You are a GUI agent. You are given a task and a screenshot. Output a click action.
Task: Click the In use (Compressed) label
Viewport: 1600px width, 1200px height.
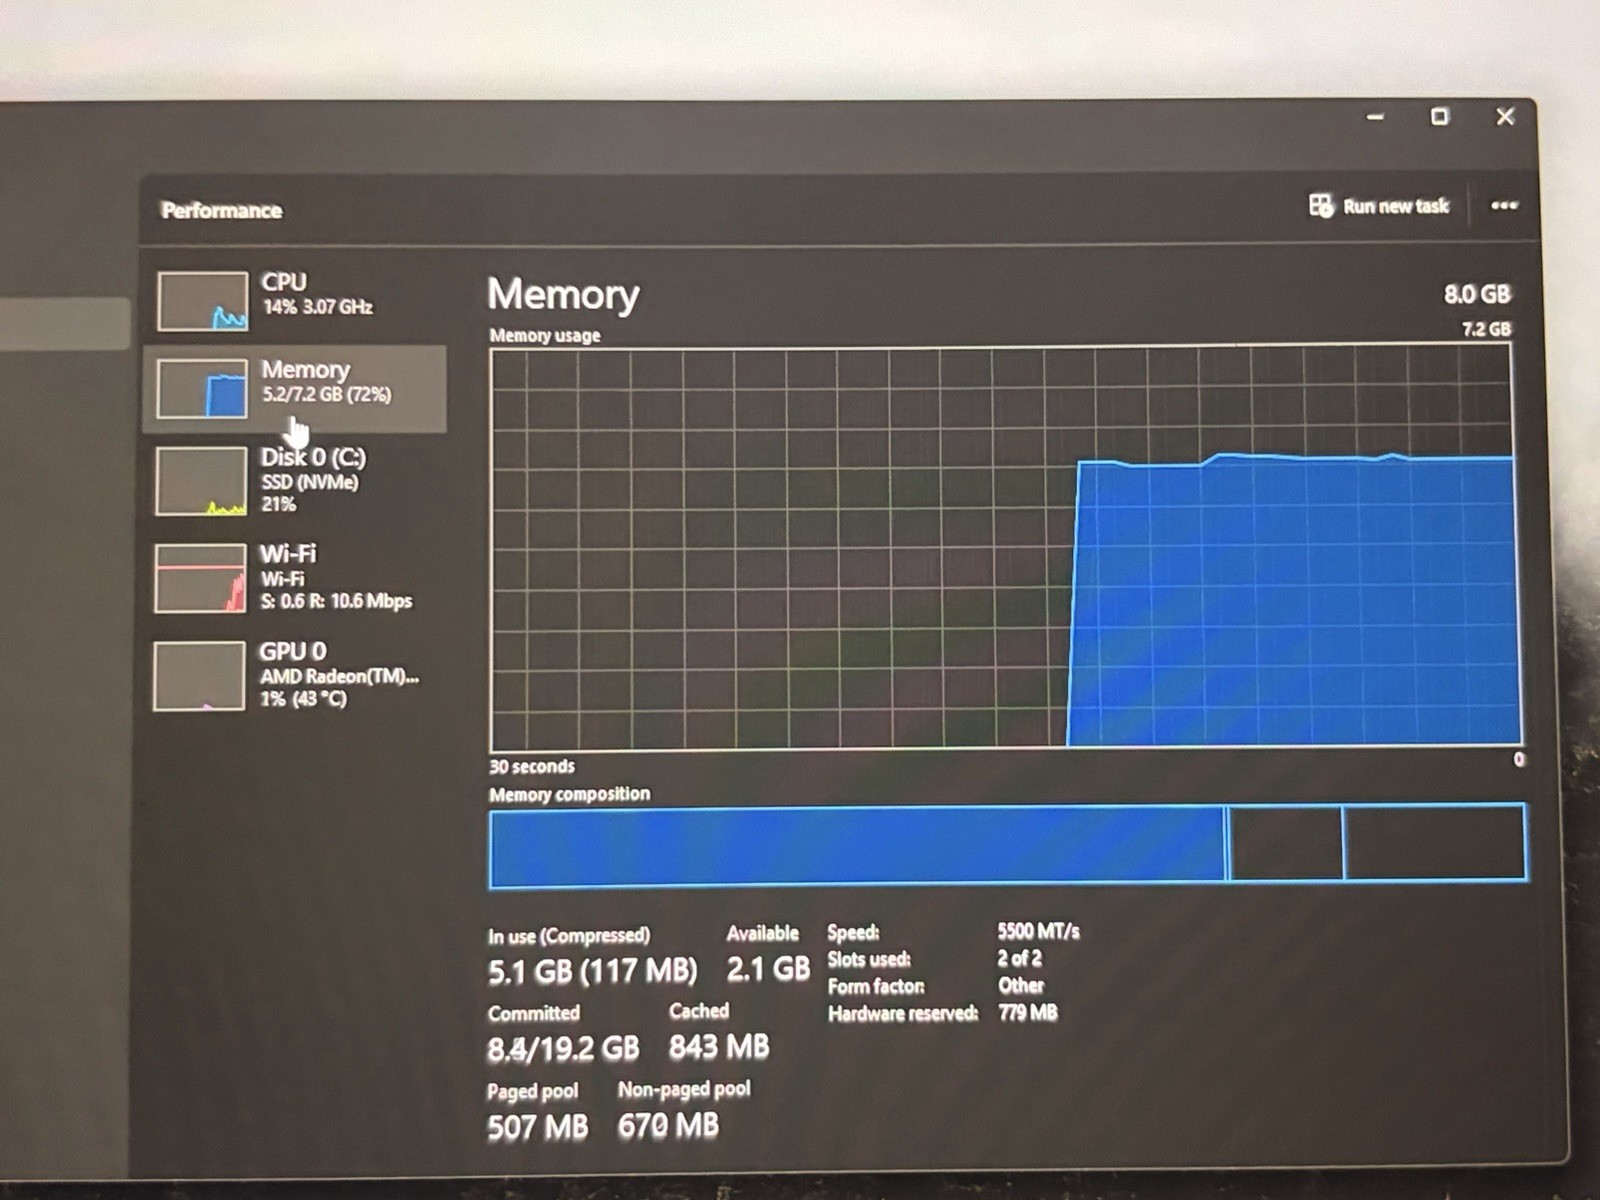[x=569, y=936]
